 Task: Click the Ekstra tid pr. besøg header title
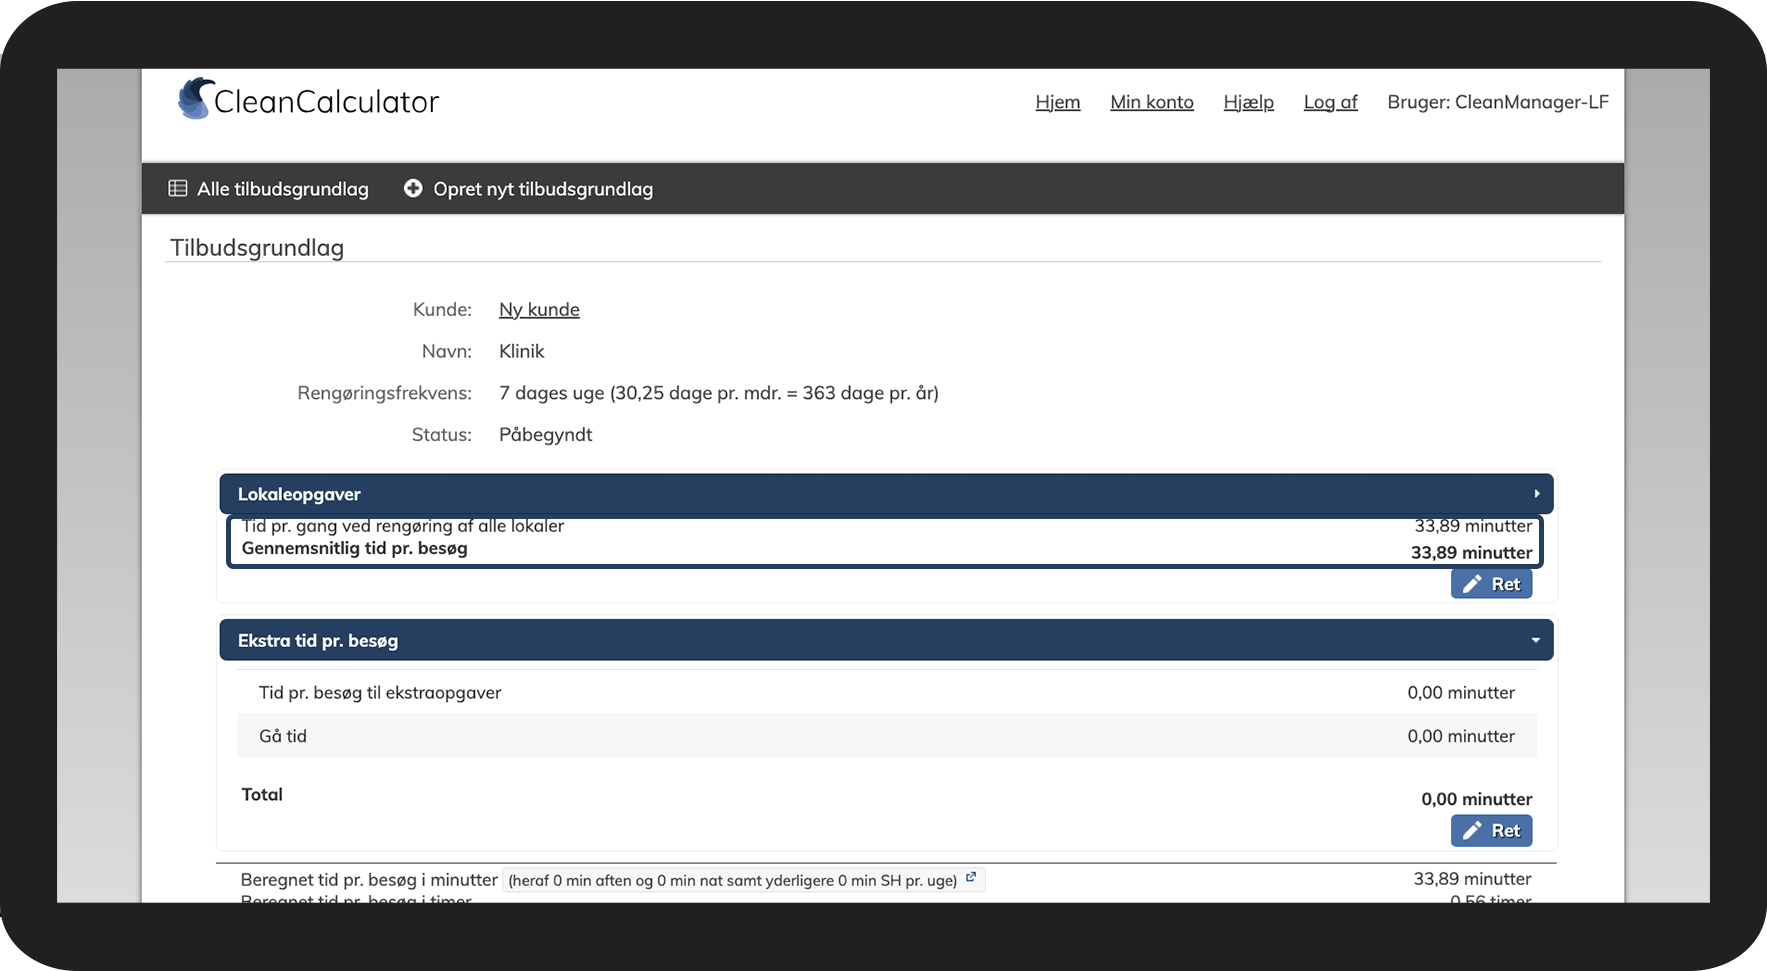point(318,641)
